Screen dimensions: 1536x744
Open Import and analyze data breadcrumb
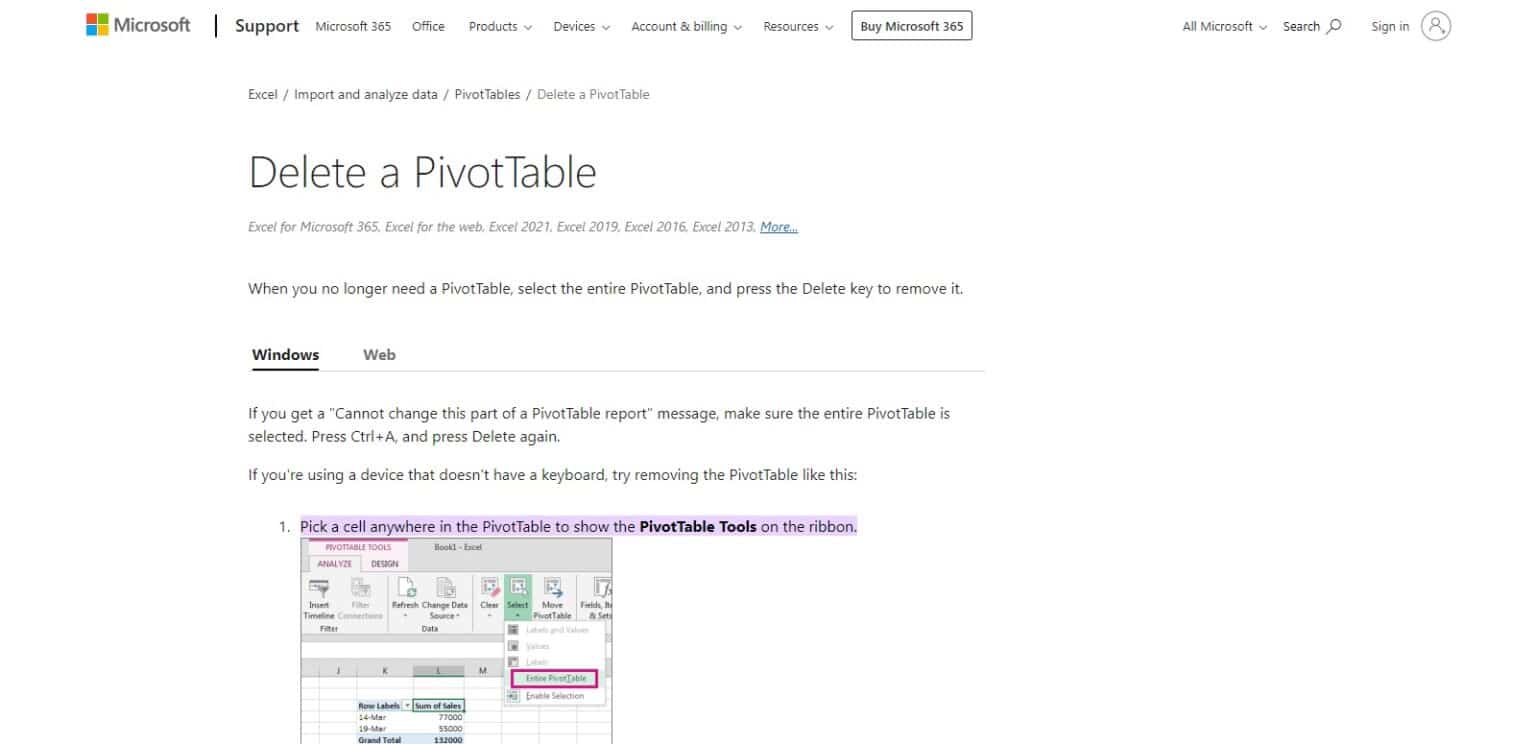(x=365, y=95)
